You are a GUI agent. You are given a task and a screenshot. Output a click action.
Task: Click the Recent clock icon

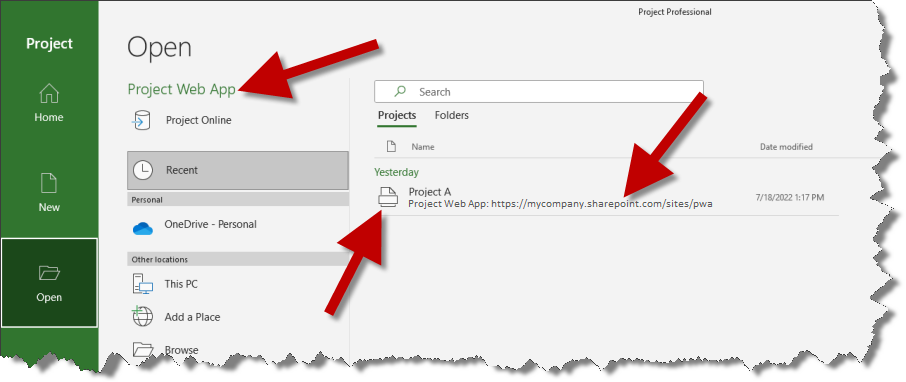pos(143,170)
